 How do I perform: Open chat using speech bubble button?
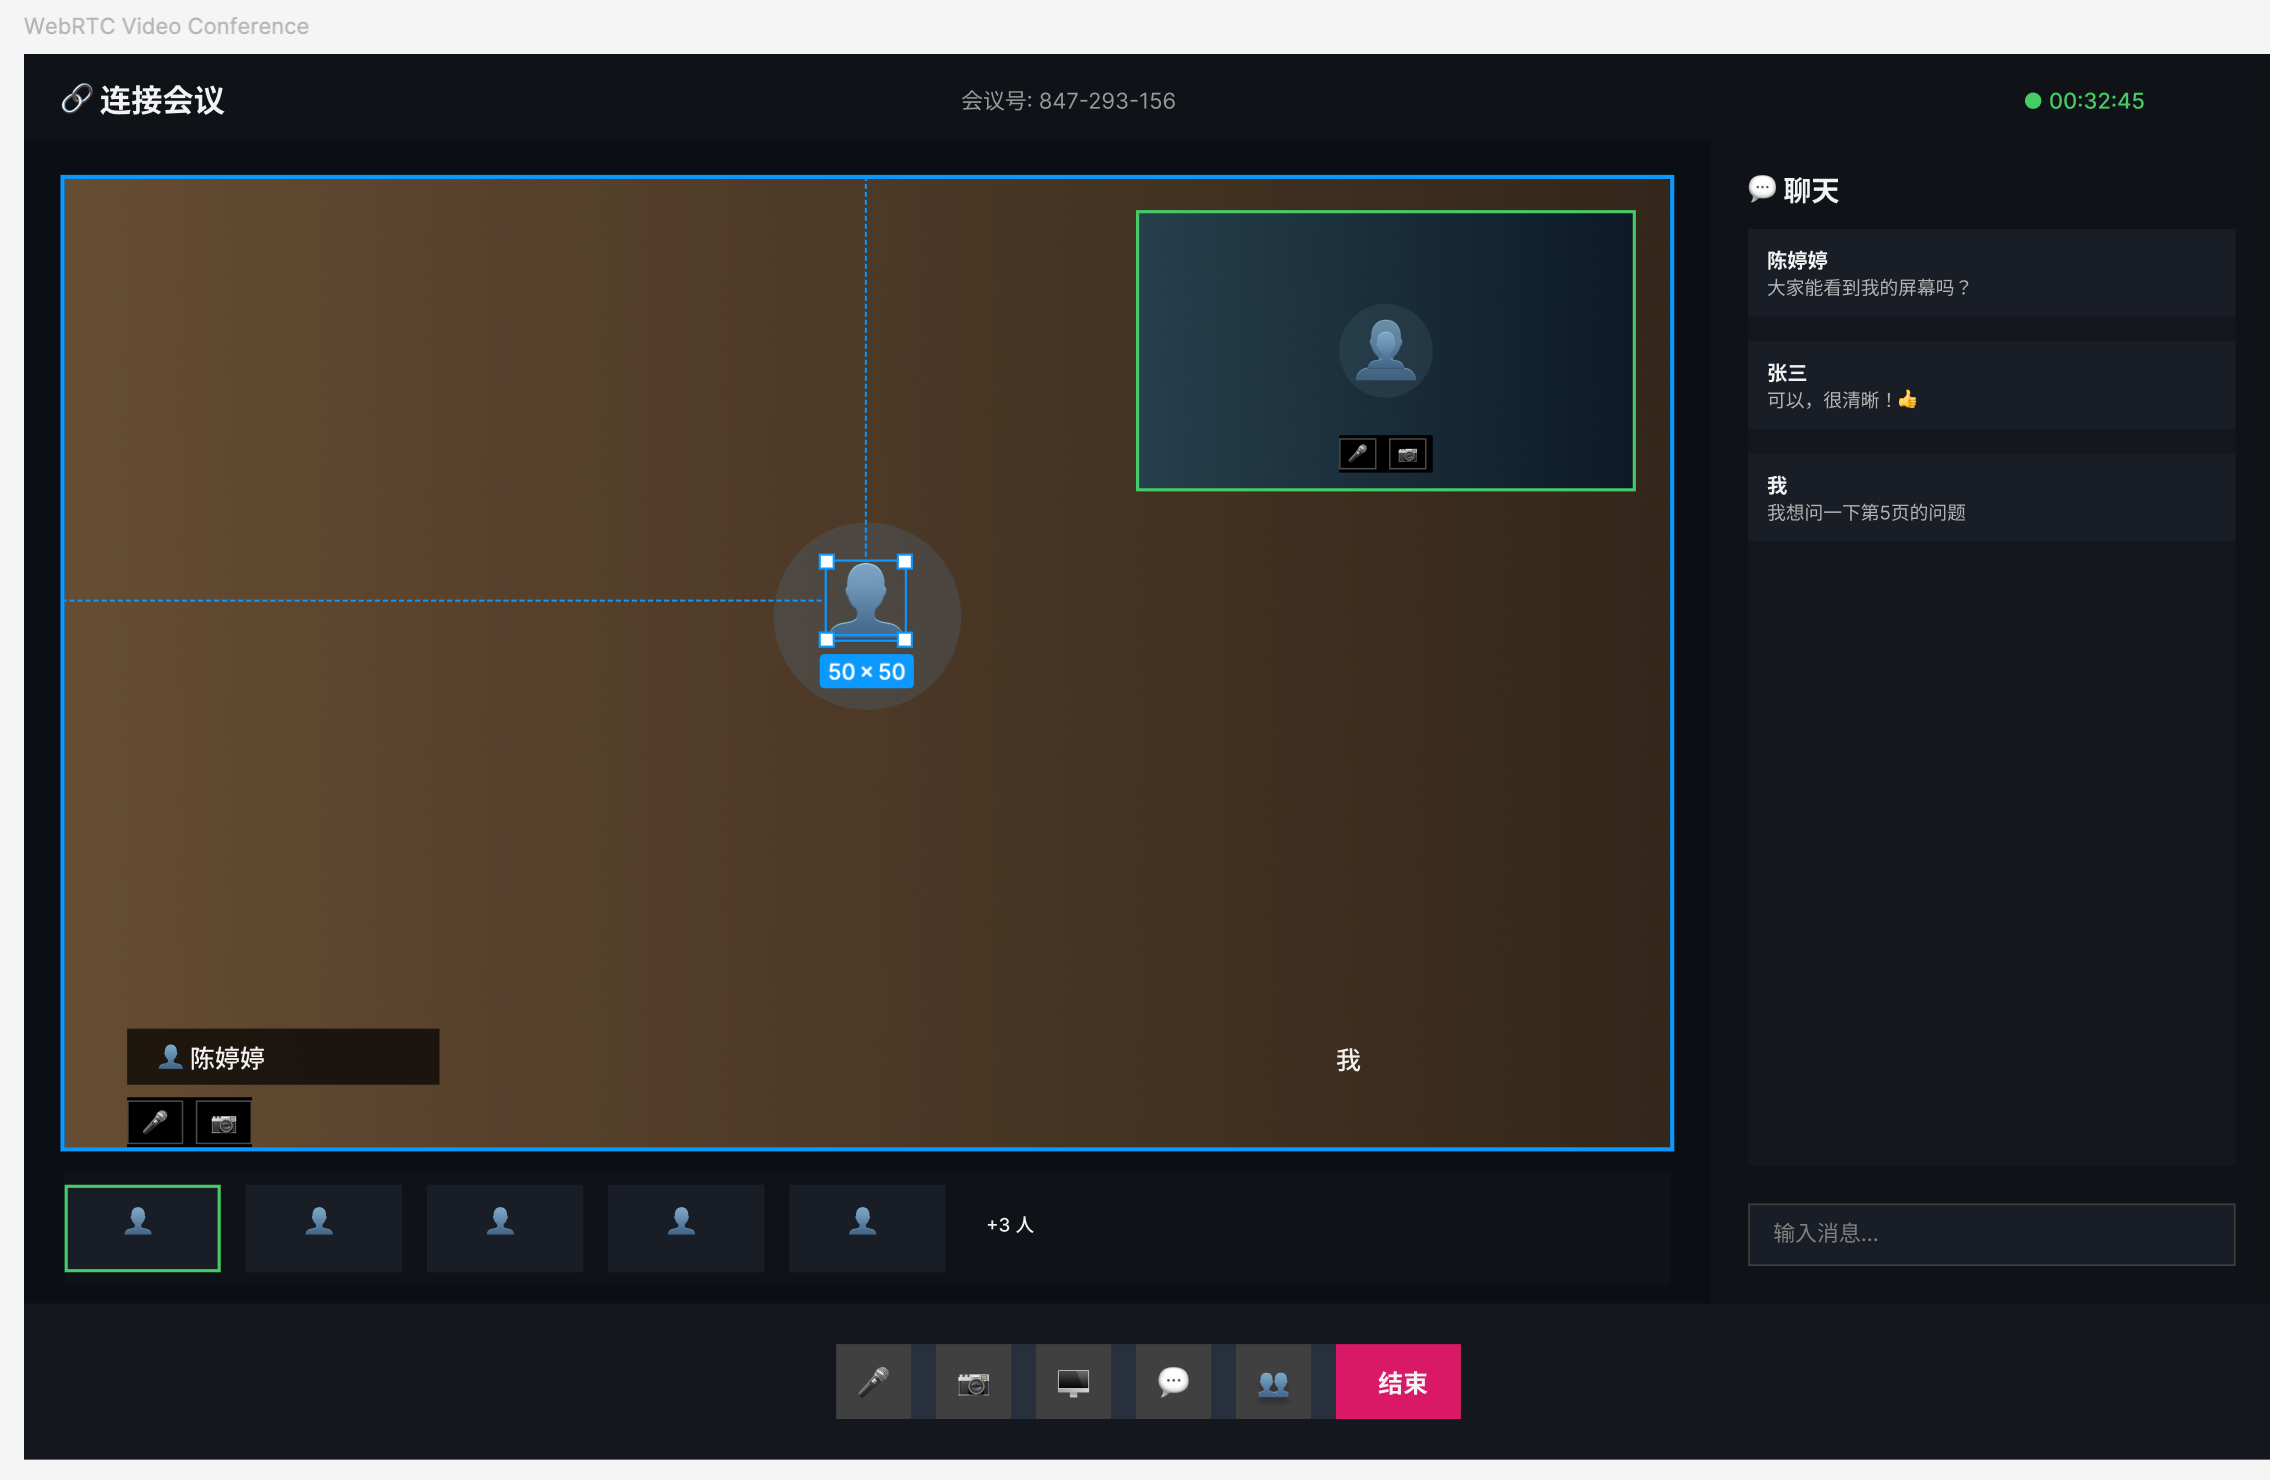tap(1173, 1382)
